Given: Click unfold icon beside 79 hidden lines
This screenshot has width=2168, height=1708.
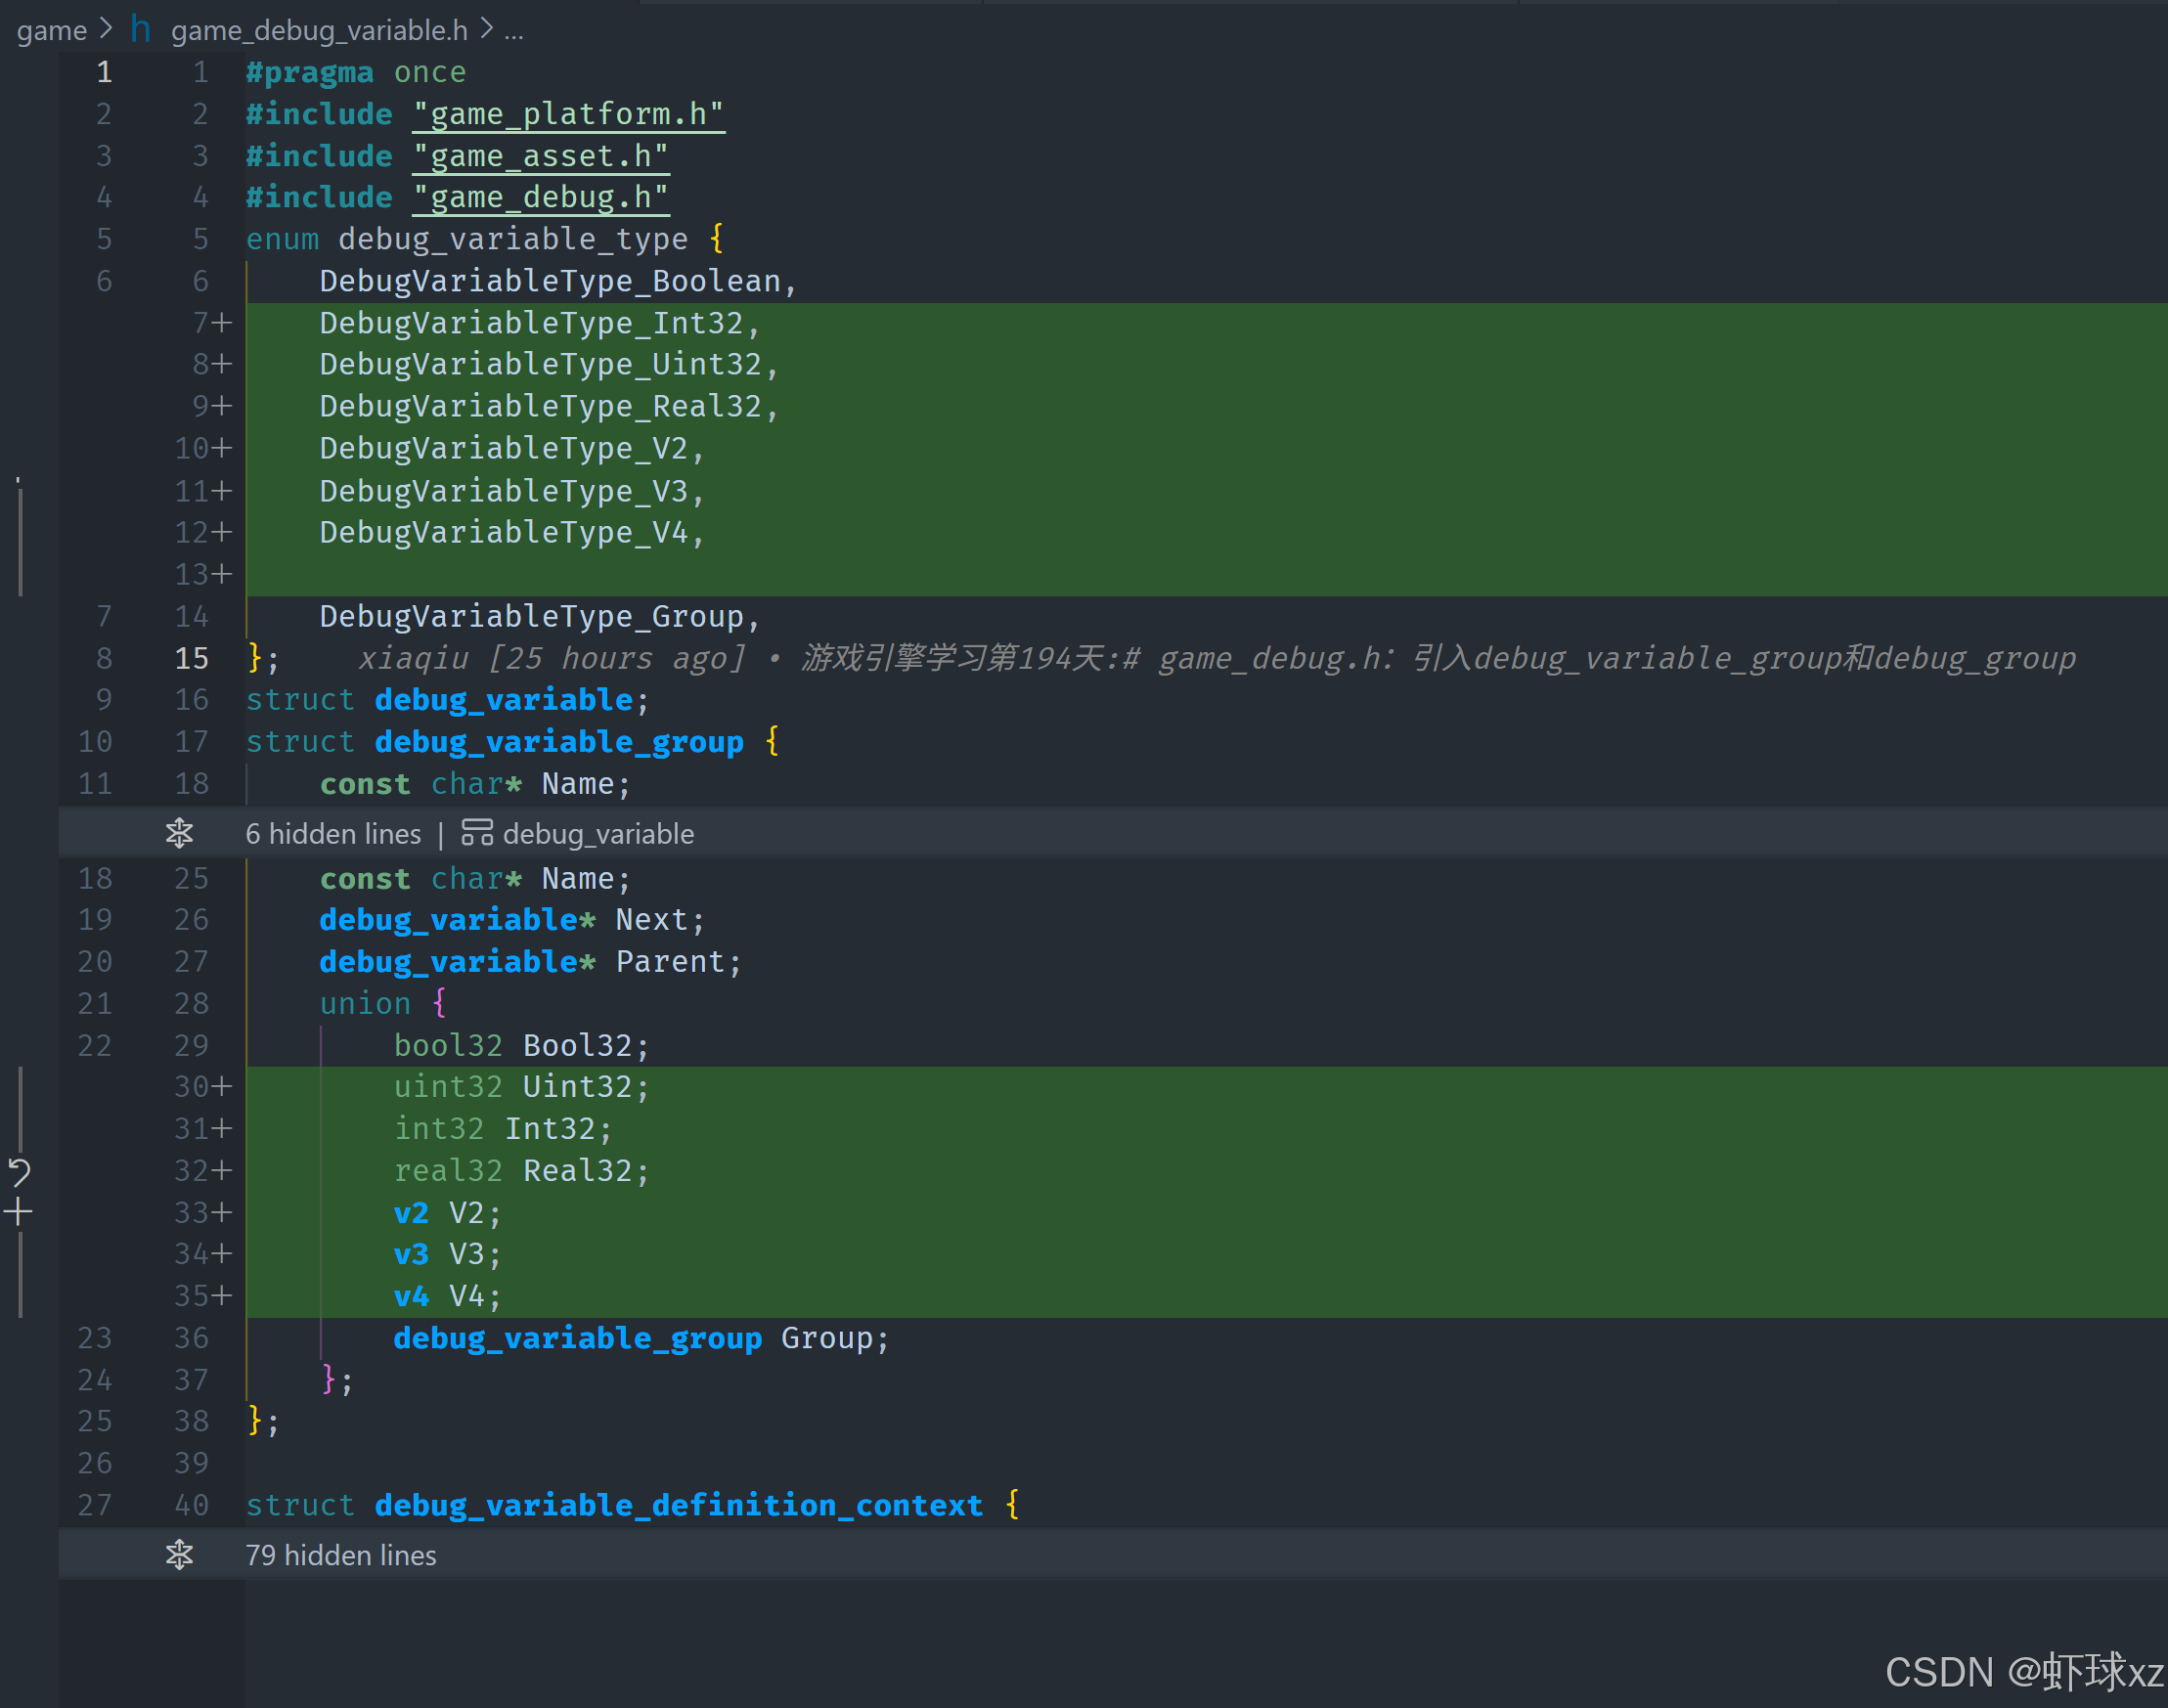Looking at the screenshot, I should [179, 1554].
